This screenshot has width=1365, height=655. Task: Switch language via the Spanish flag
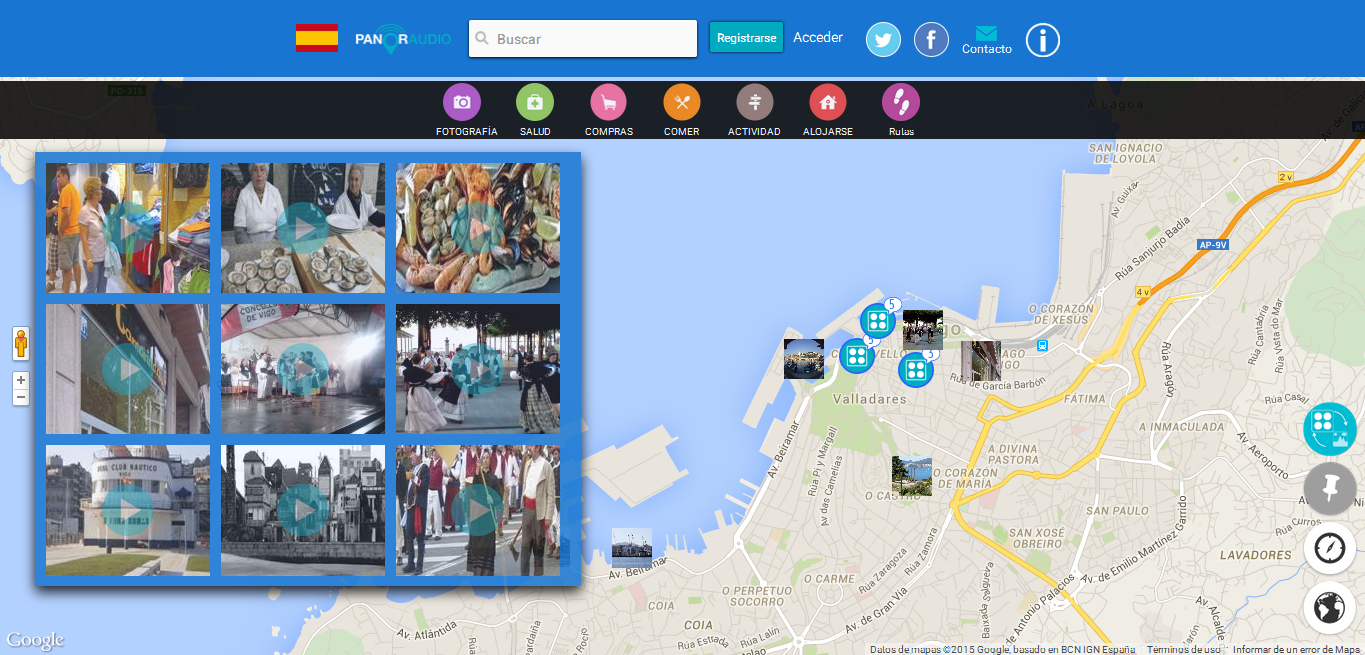316,38
